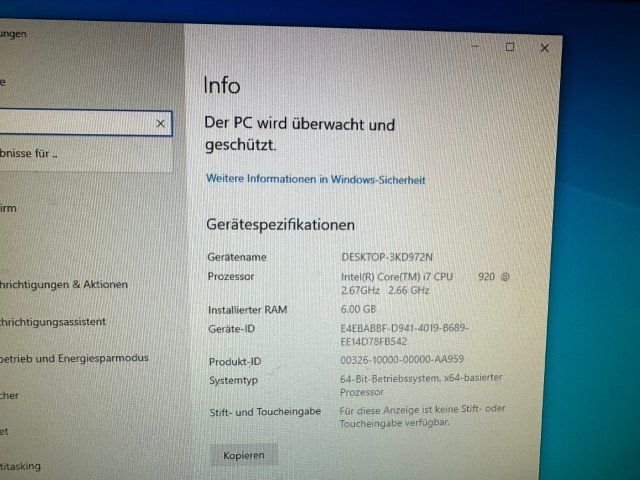Minimize the settings window
Viewport: 640px width, 480px height.
[x=475, y=47]
